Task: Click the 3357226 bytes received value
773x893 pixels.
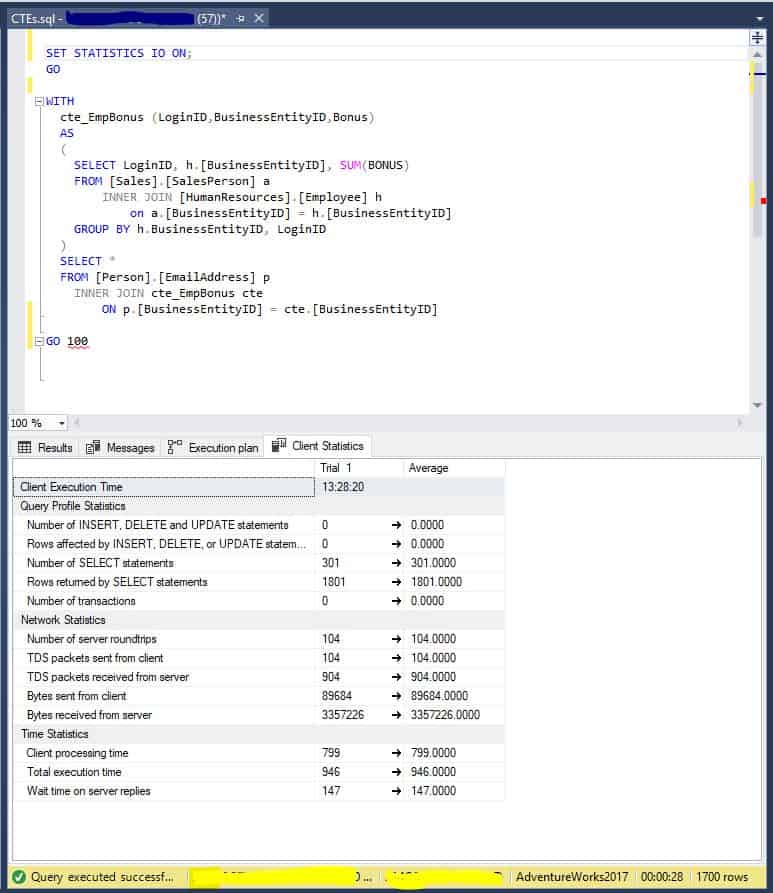Action: click(342, 715)
